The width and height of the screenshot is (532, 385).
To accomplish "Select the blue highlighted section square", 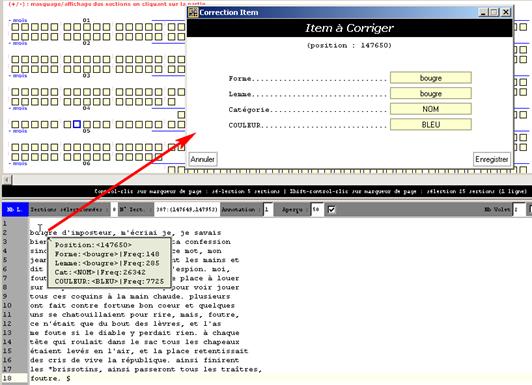I will (x=77, y=124).
